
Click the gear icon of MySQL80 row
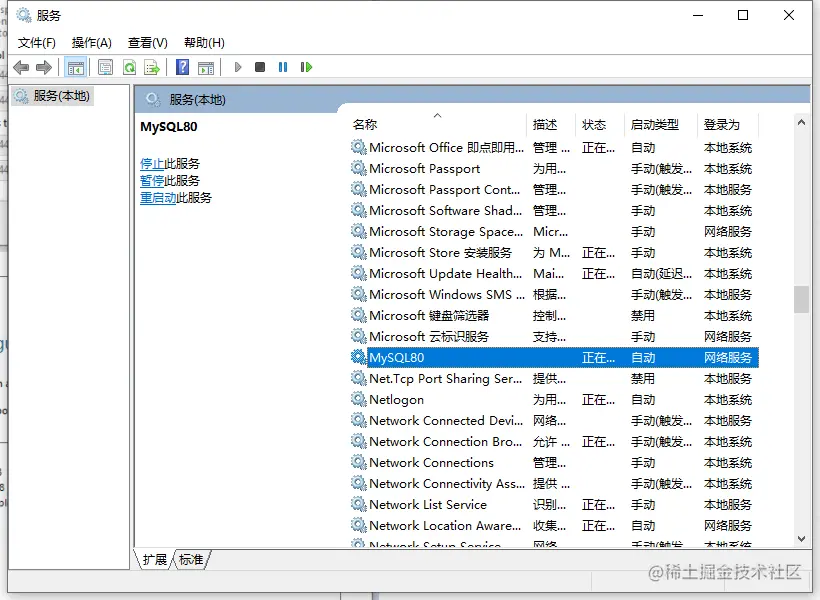pyautogui.click(x=358, y=357)
